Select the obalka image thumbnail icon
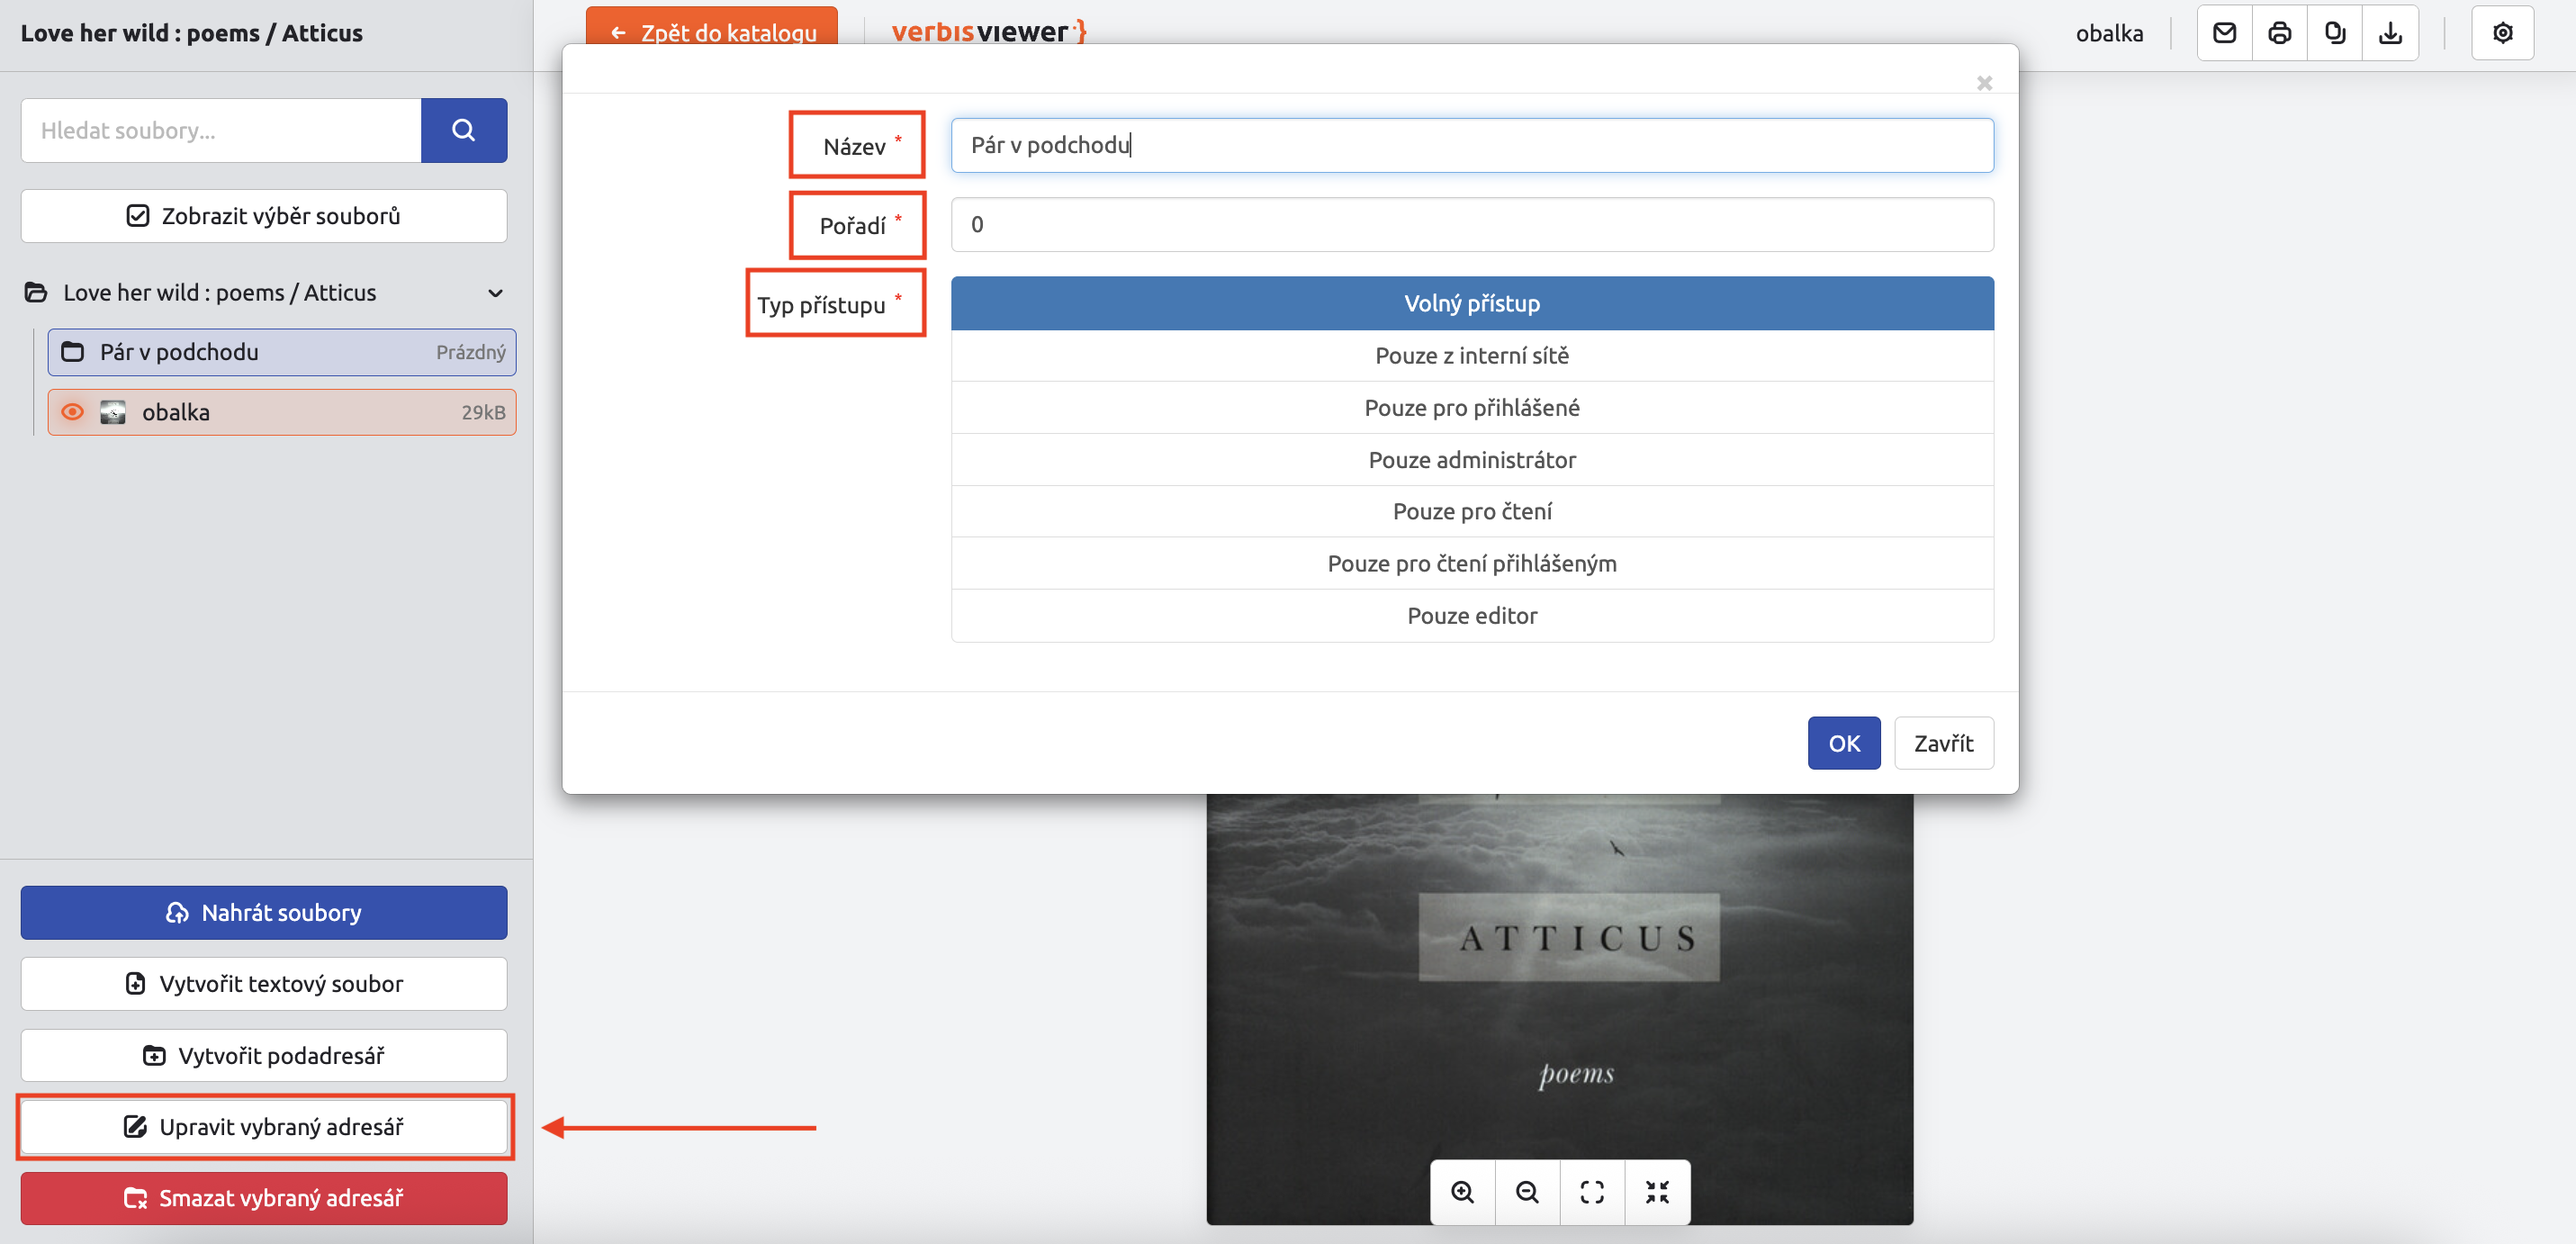 113,412
